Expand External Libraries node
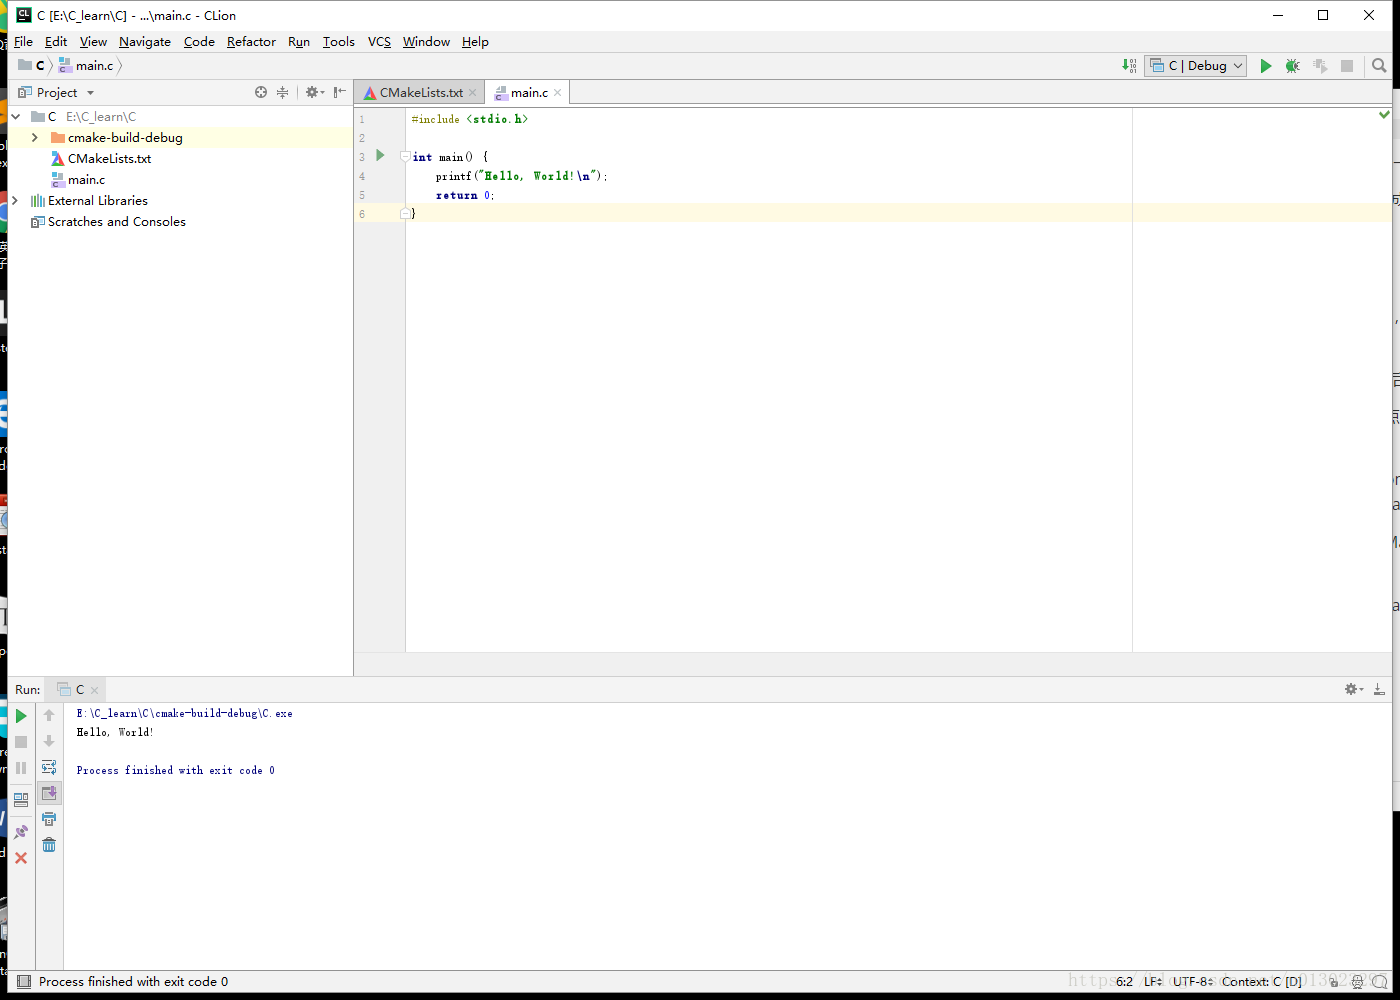The width and height of the screenshot is (1400, 1000). point(15,201)
